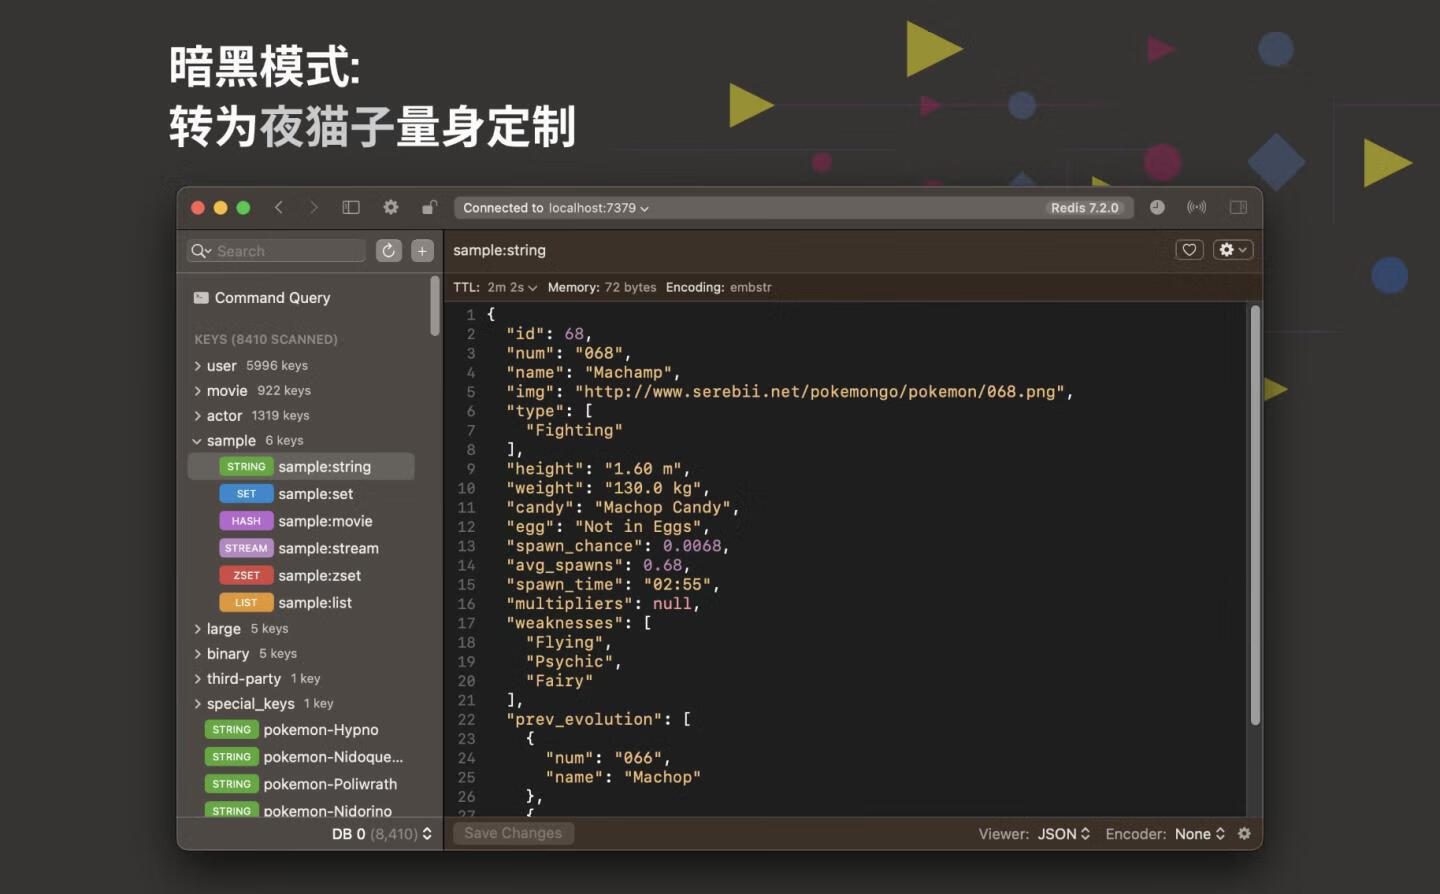The height and width of the screenshot is (894, 1440).
Task: Expand the user keys folder
Action: coord(198,366)
